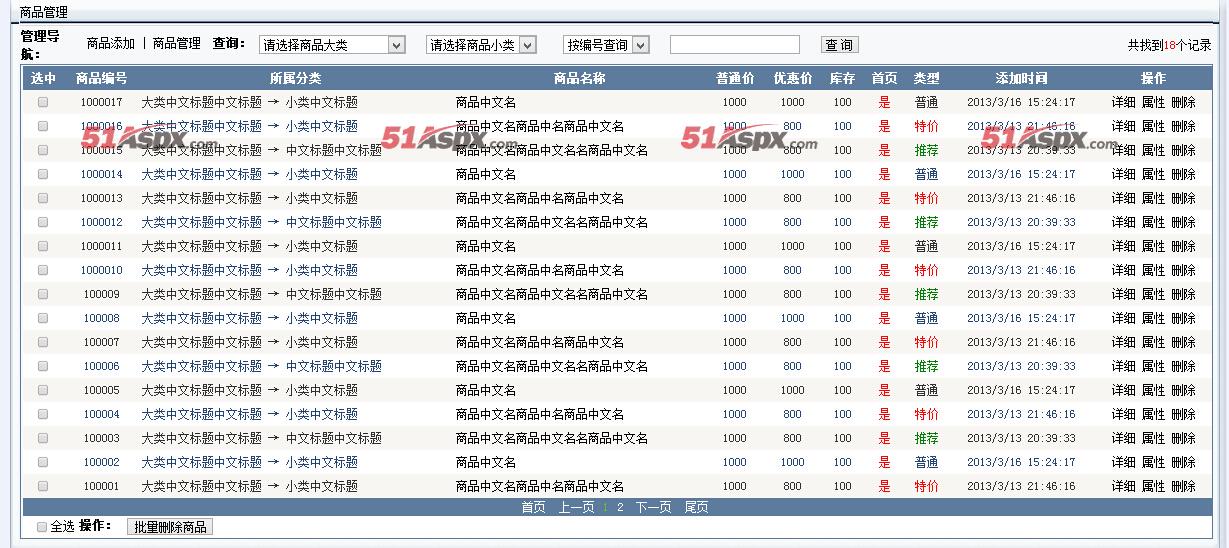This screenshot has width=1229, height=548.
Task: Open the 按编号查询 search type dropdown
Action: pos(606,45)
